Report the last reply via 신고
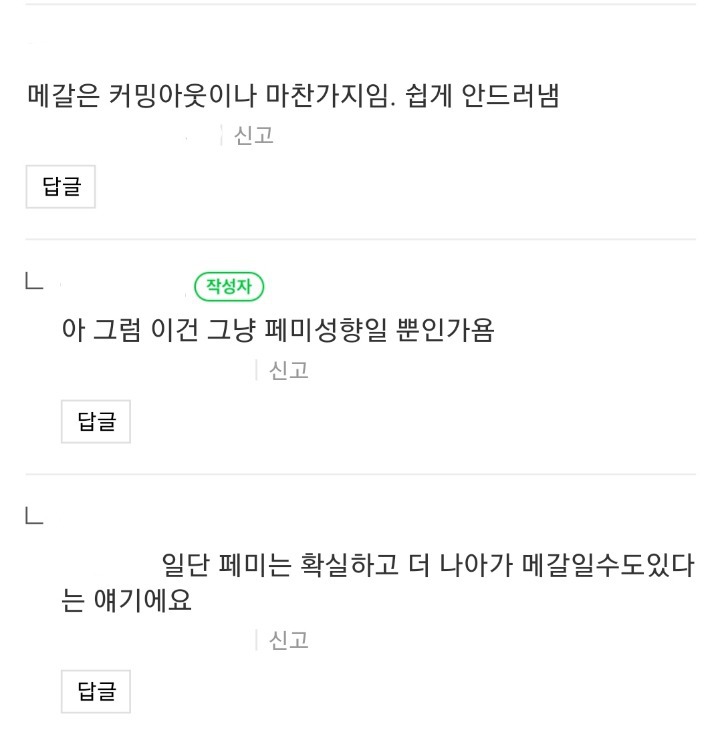720x742 pixels. [x=289, y=641]
